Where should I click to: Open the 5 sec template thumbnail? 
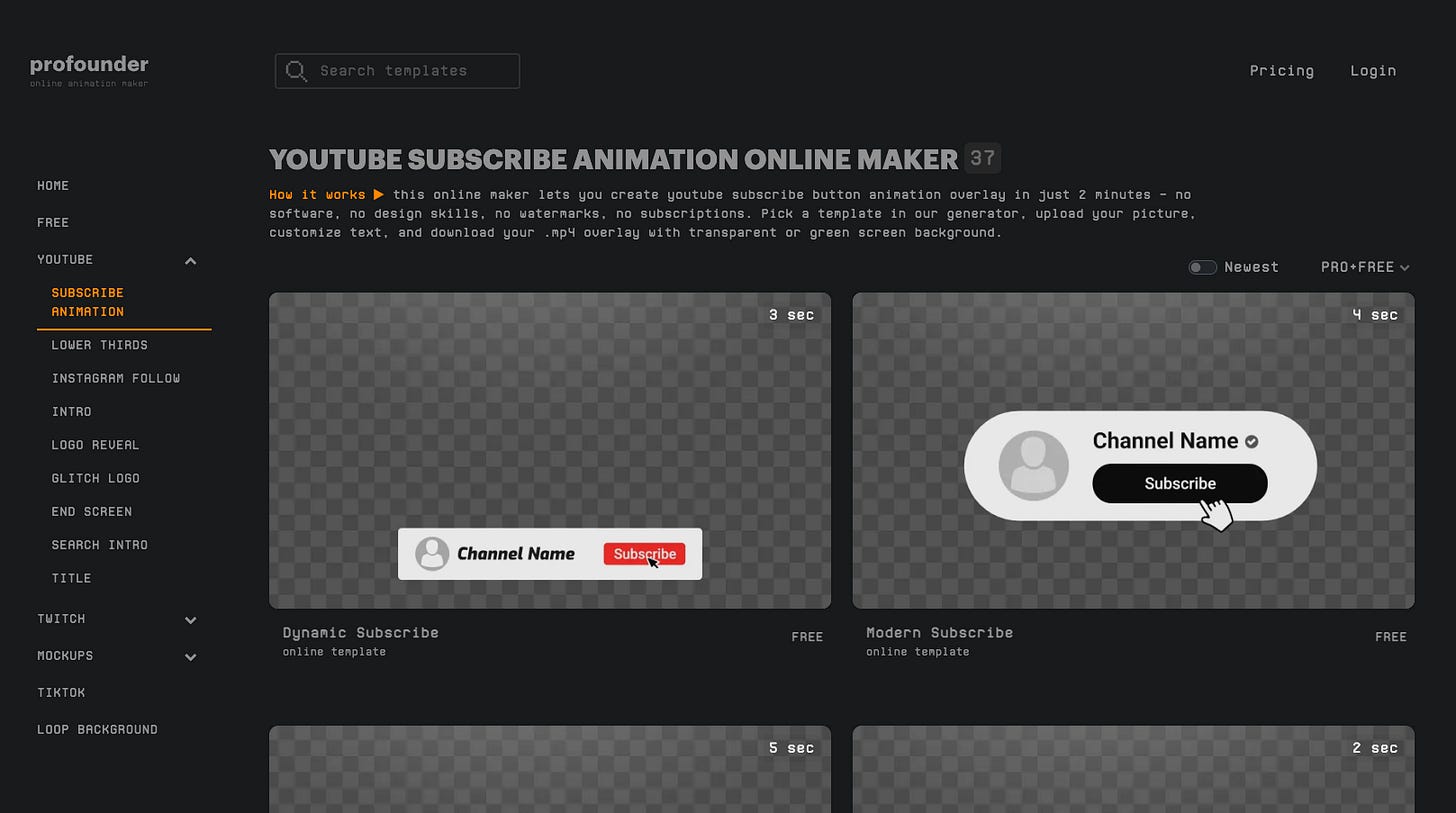[550, 770]
